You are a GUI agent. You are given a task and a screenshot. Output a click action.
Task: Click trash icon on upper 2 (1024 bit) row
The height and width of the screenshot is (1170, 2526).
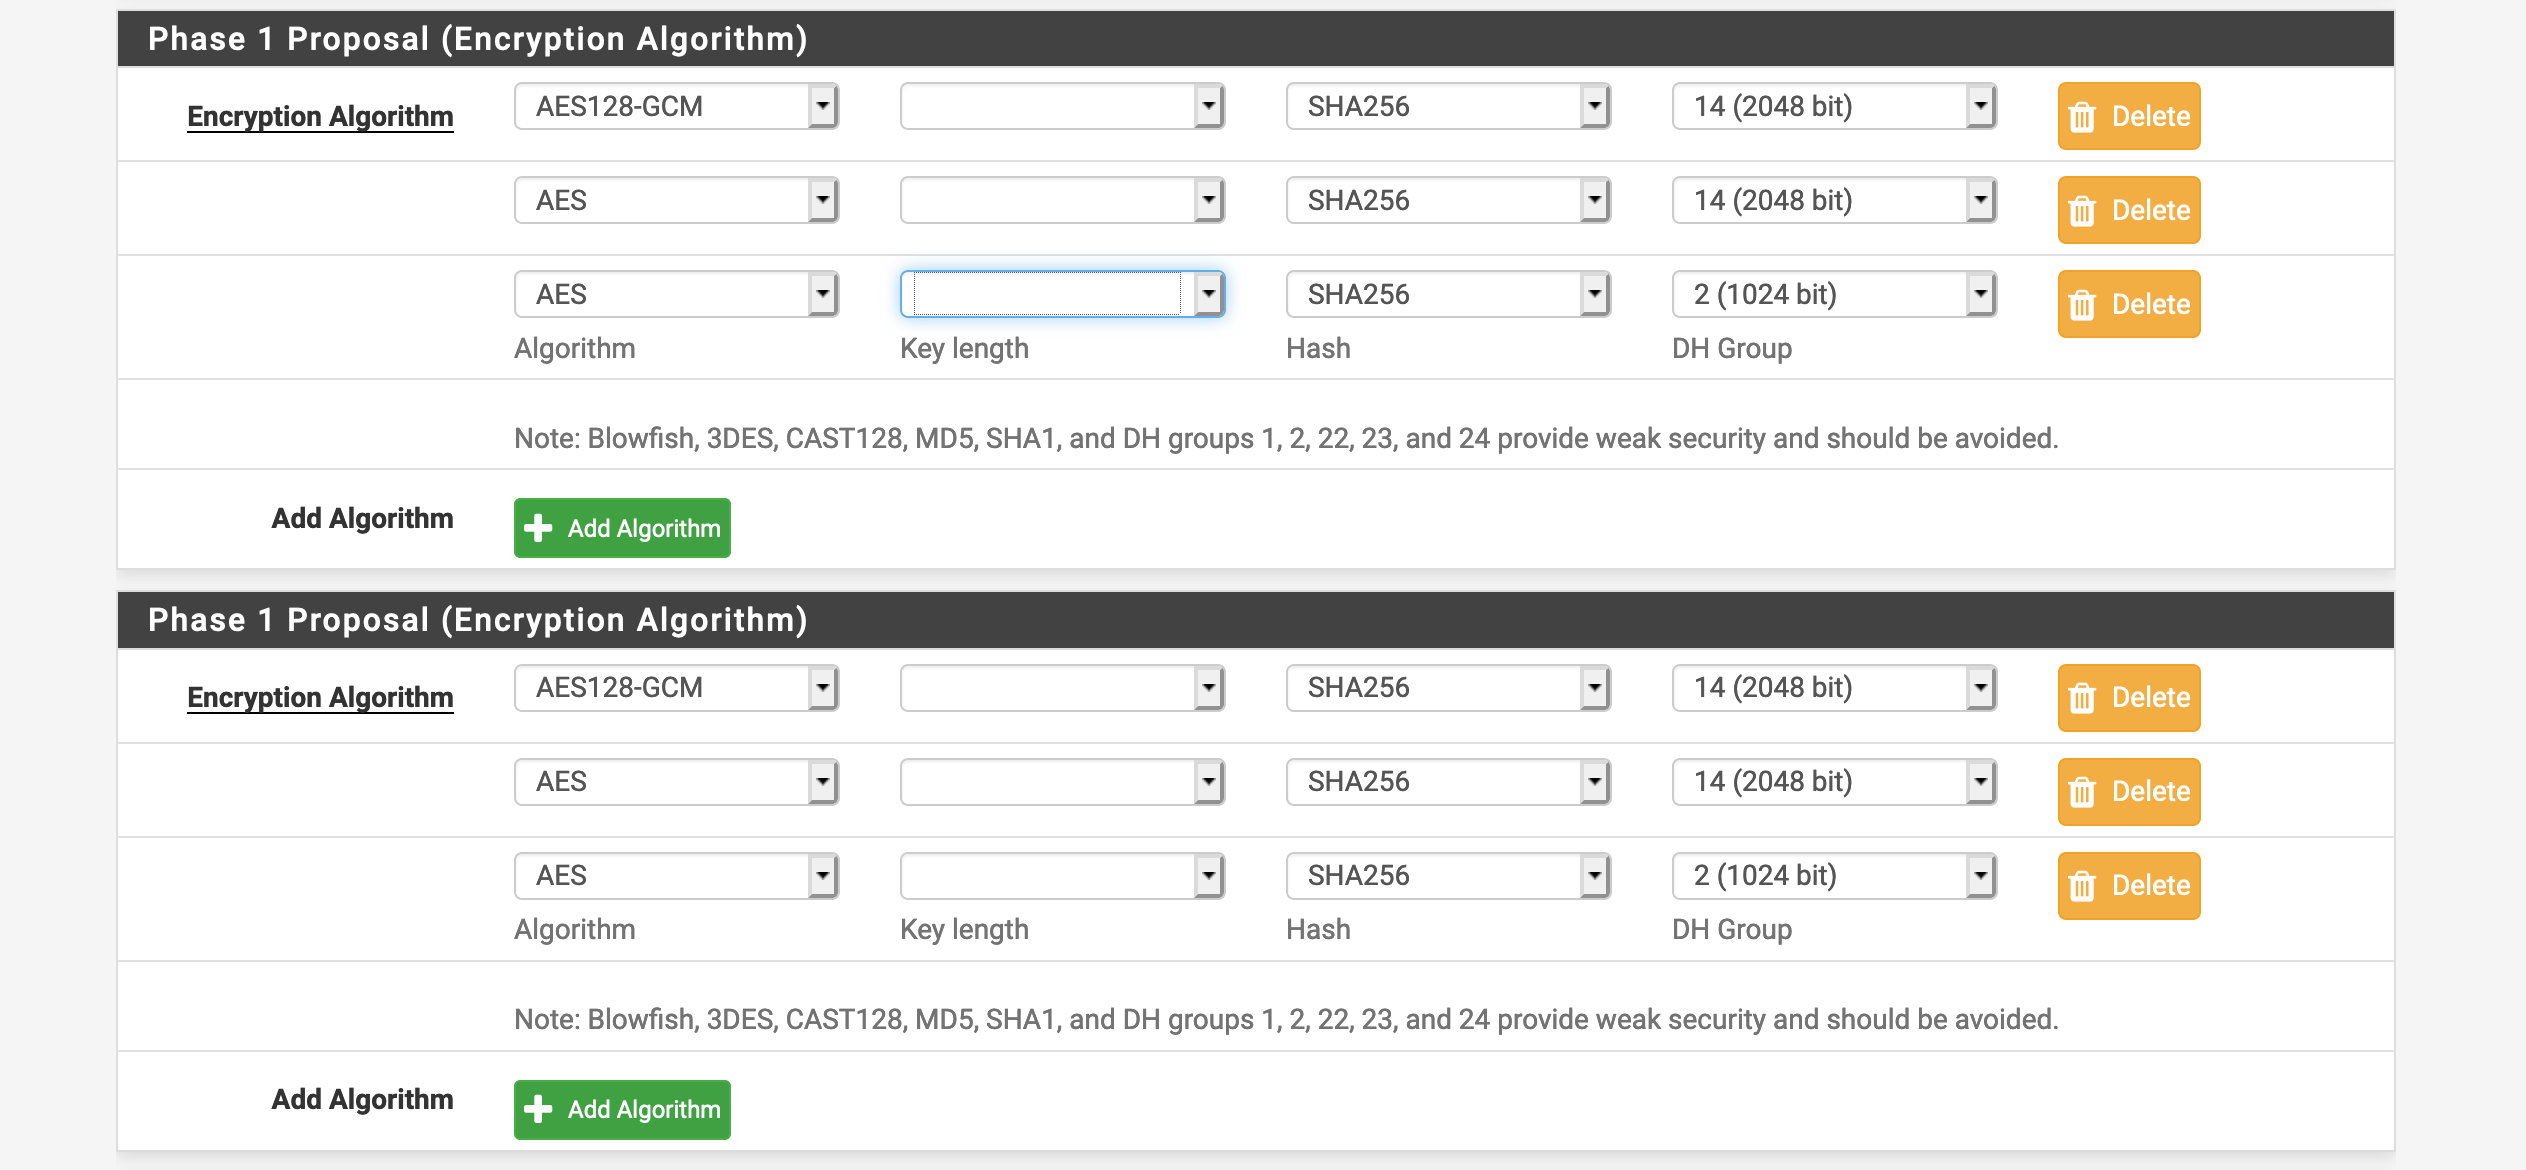(x=2082, y=305)
